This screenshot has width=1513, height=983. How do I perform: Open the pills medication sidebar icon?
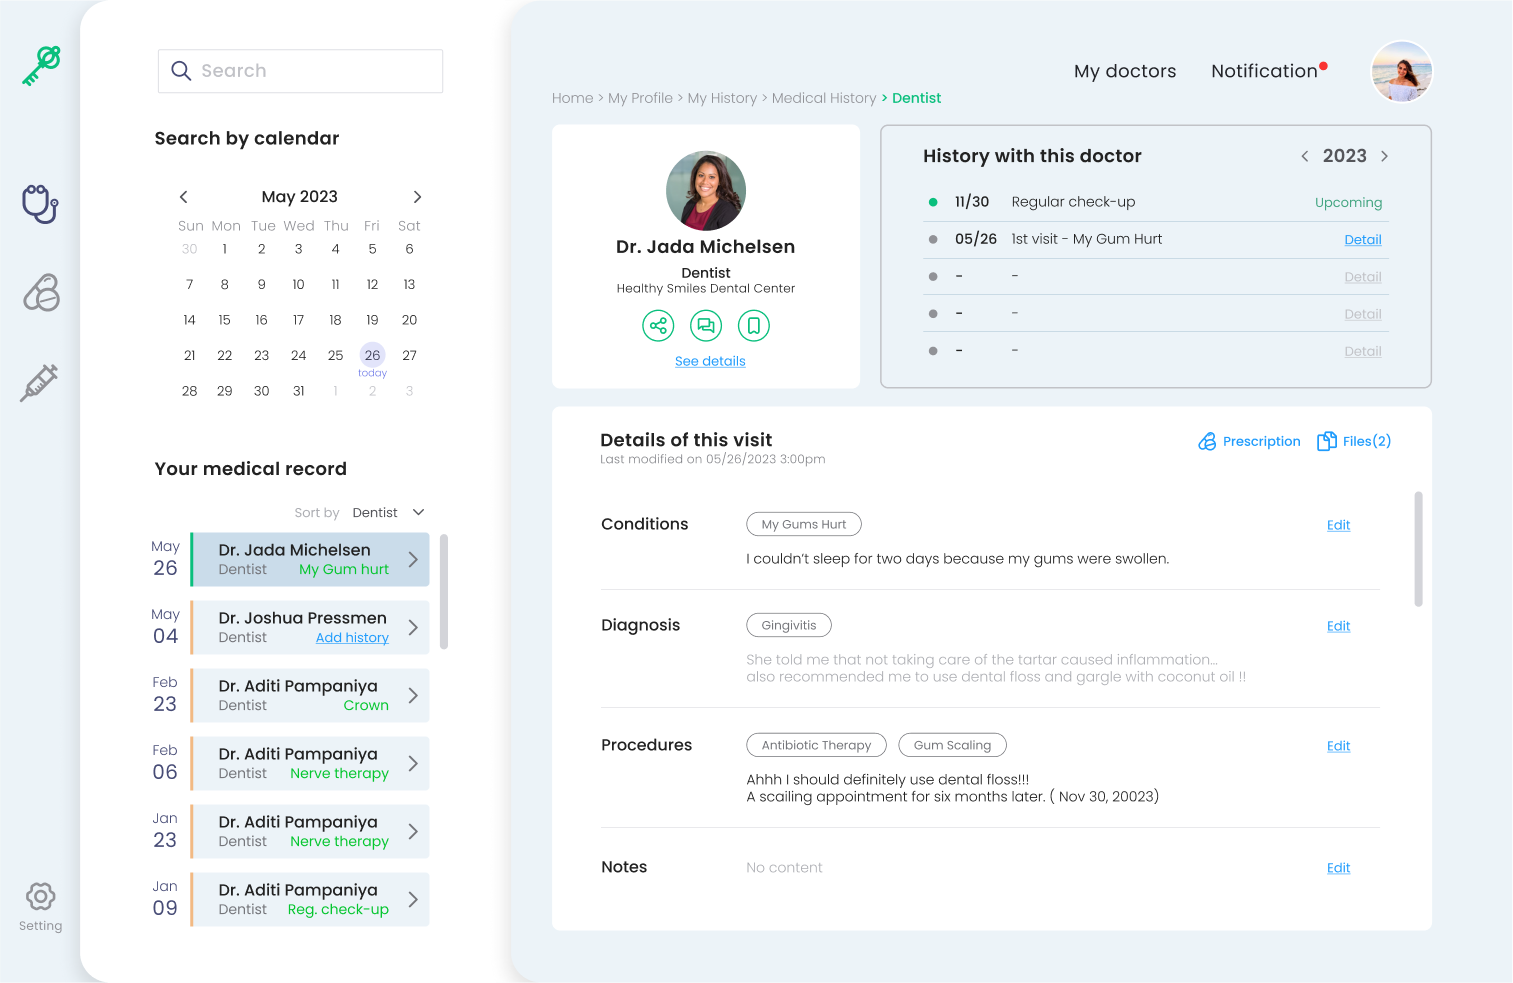[x=41, y=293]
